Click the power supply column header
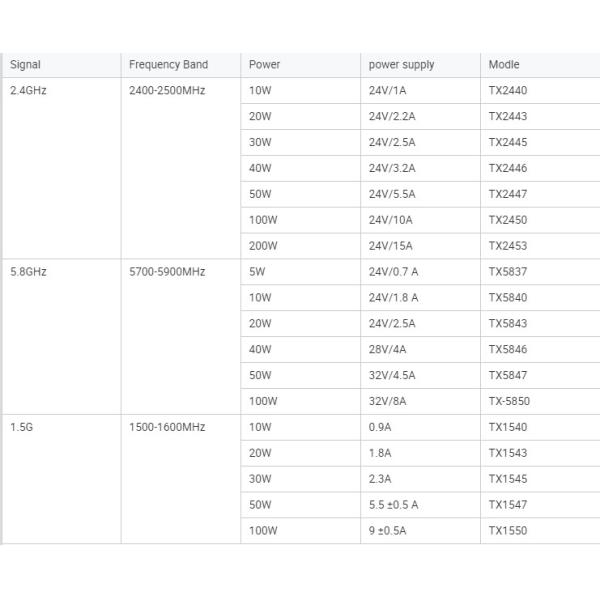Screen dimensions: 600x600 tap(401, 65)
